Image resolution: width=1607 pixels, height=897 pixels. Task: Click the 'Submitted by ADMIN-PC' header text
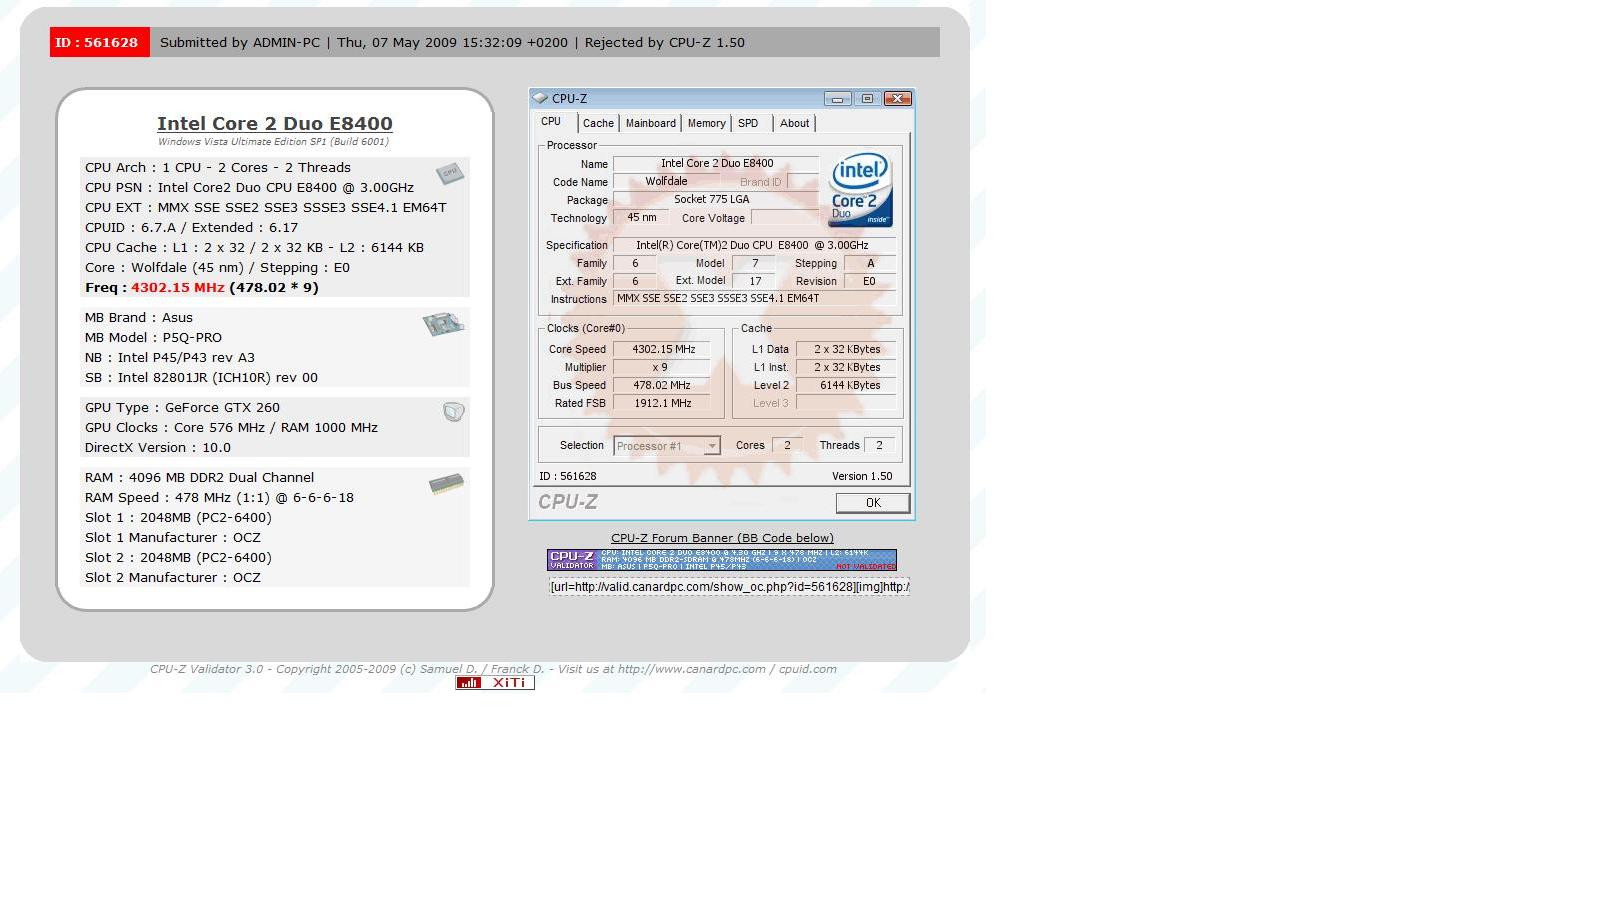pos(240,42)
